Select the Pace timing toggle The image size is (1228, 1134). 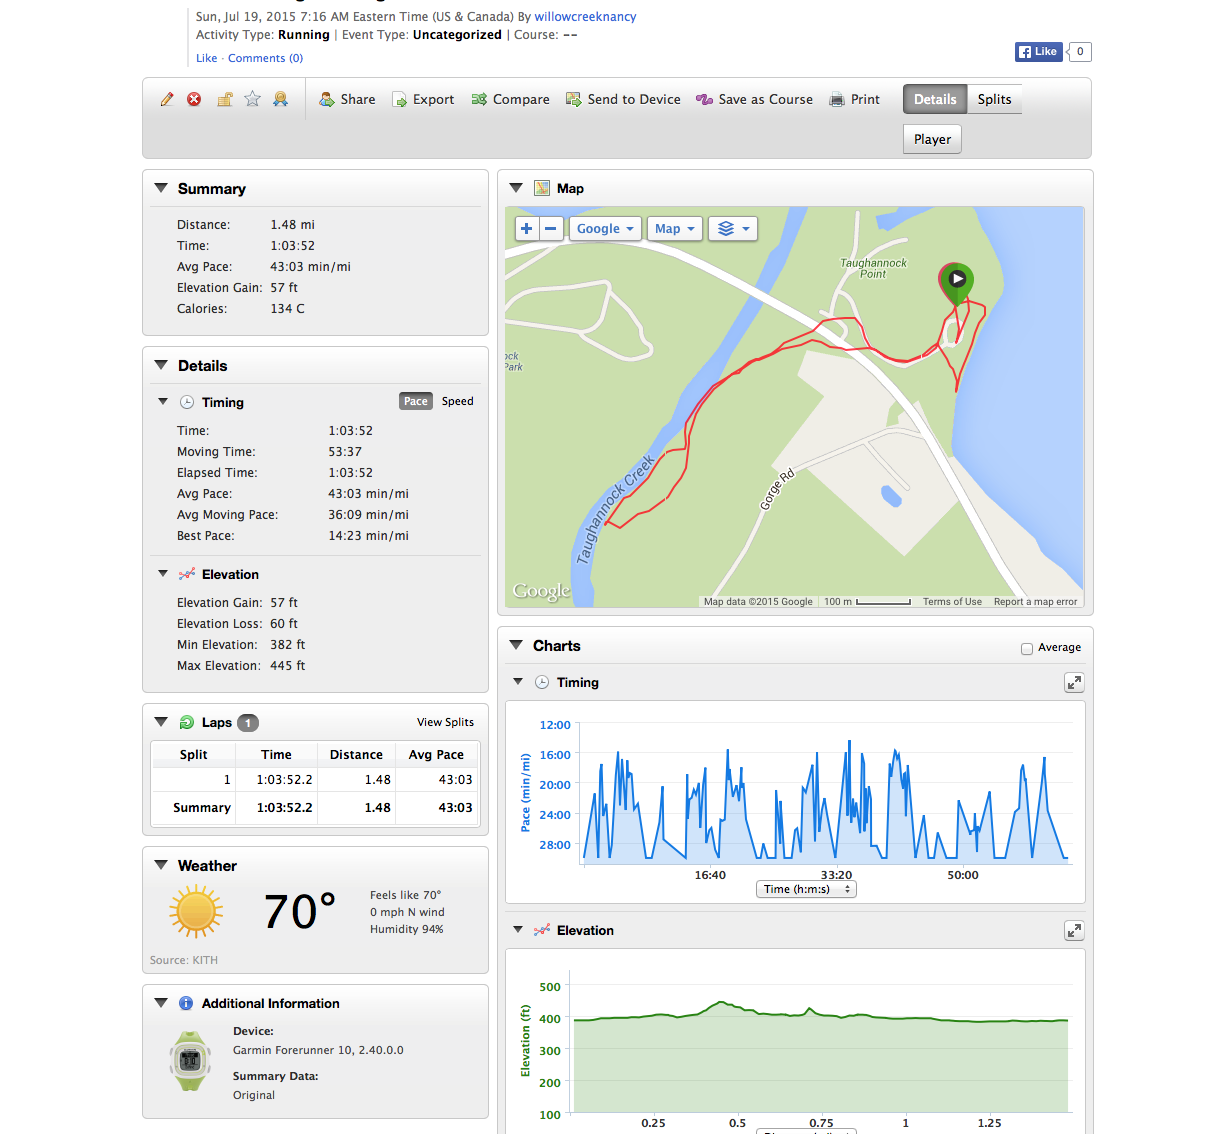tap(416, 402)
